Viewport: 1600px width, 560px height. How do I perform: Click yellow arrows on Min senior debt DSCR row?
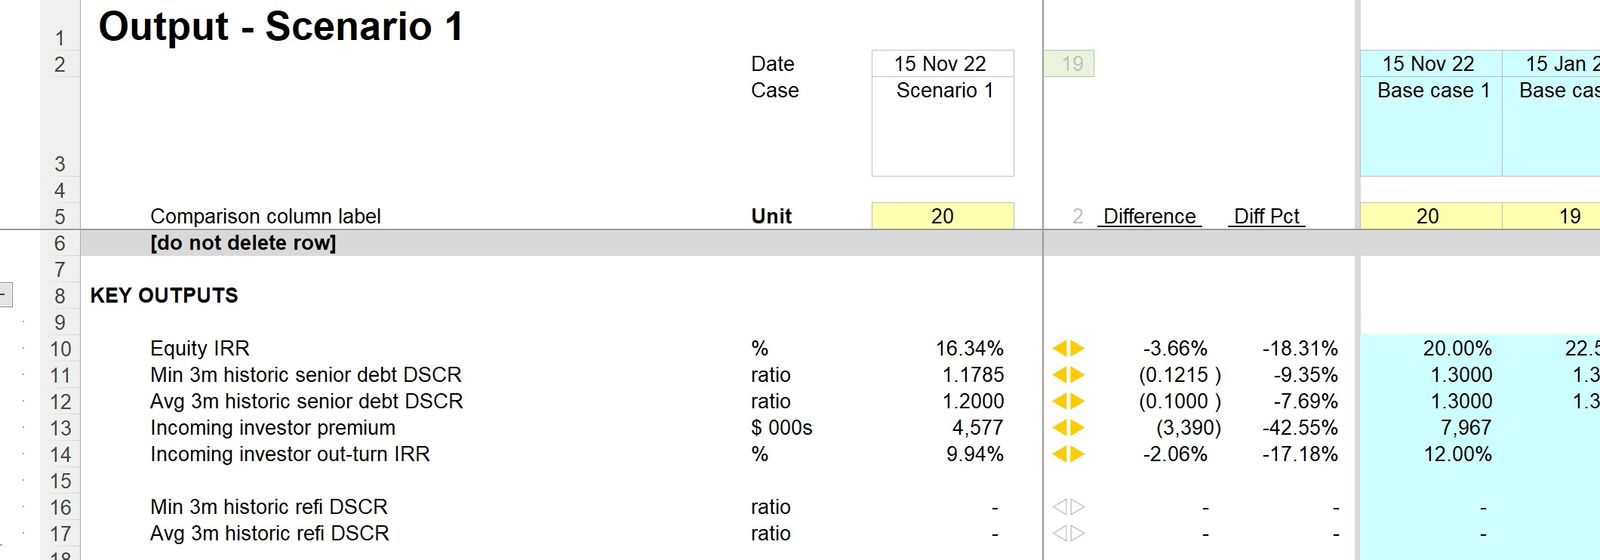[x=1068, y=375]
